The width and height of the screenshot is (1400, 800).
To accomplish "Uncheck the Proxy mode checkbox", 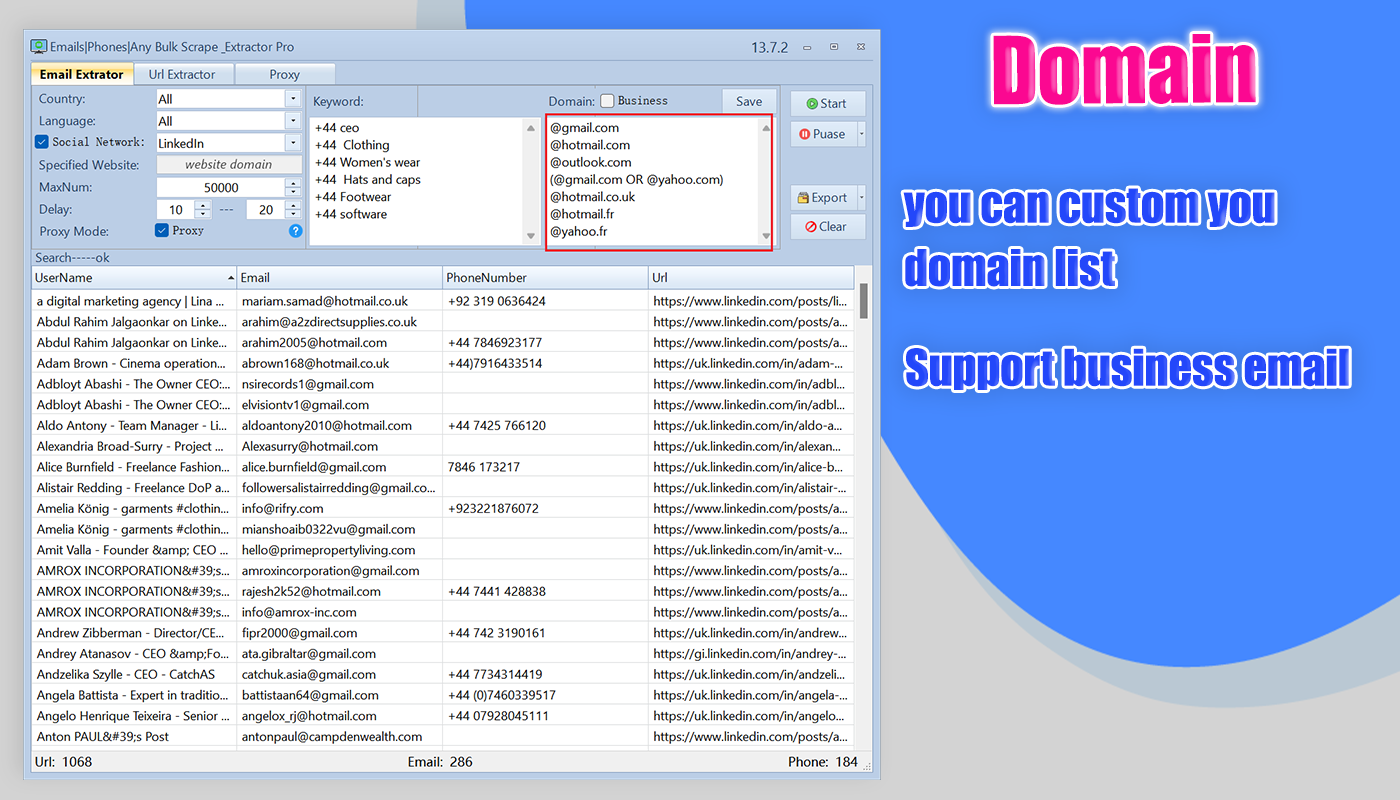I will tap(162, 231).
